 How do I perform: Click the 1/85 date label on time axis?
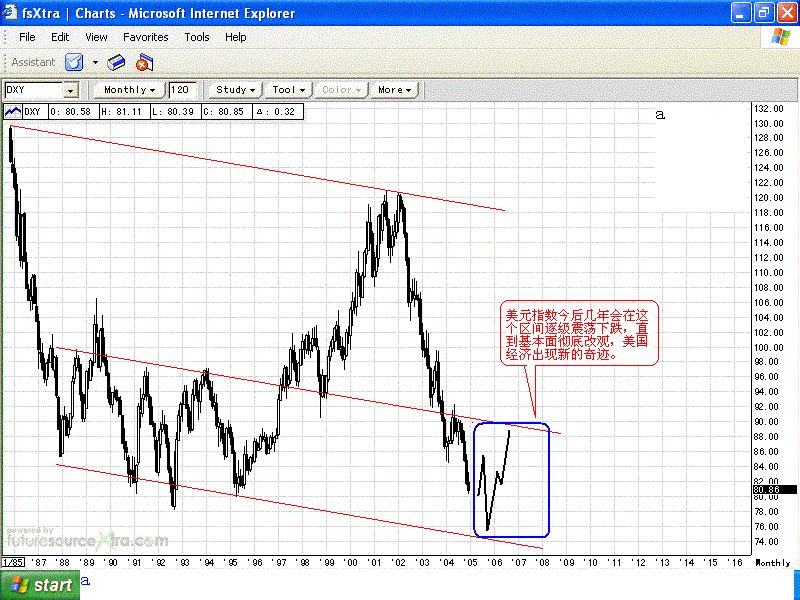pyautogui.click(x=13, y=563)
